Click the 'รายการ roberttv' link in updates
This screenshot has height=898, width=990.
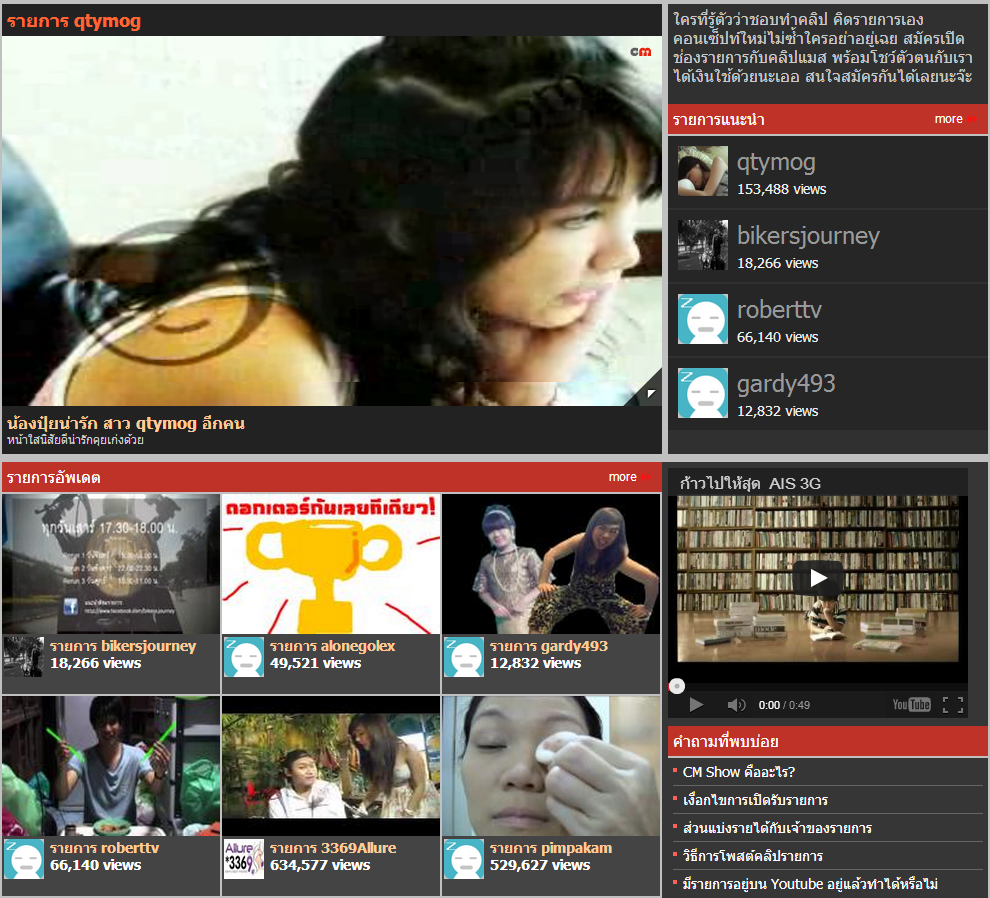[x=104, y=847]
